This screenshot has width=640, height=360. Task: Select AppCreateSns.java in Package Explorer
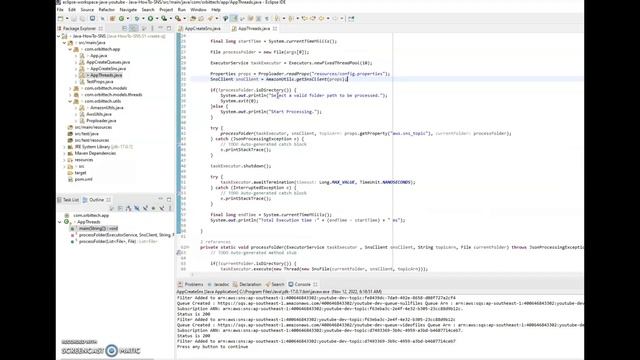tap(108, 69)
